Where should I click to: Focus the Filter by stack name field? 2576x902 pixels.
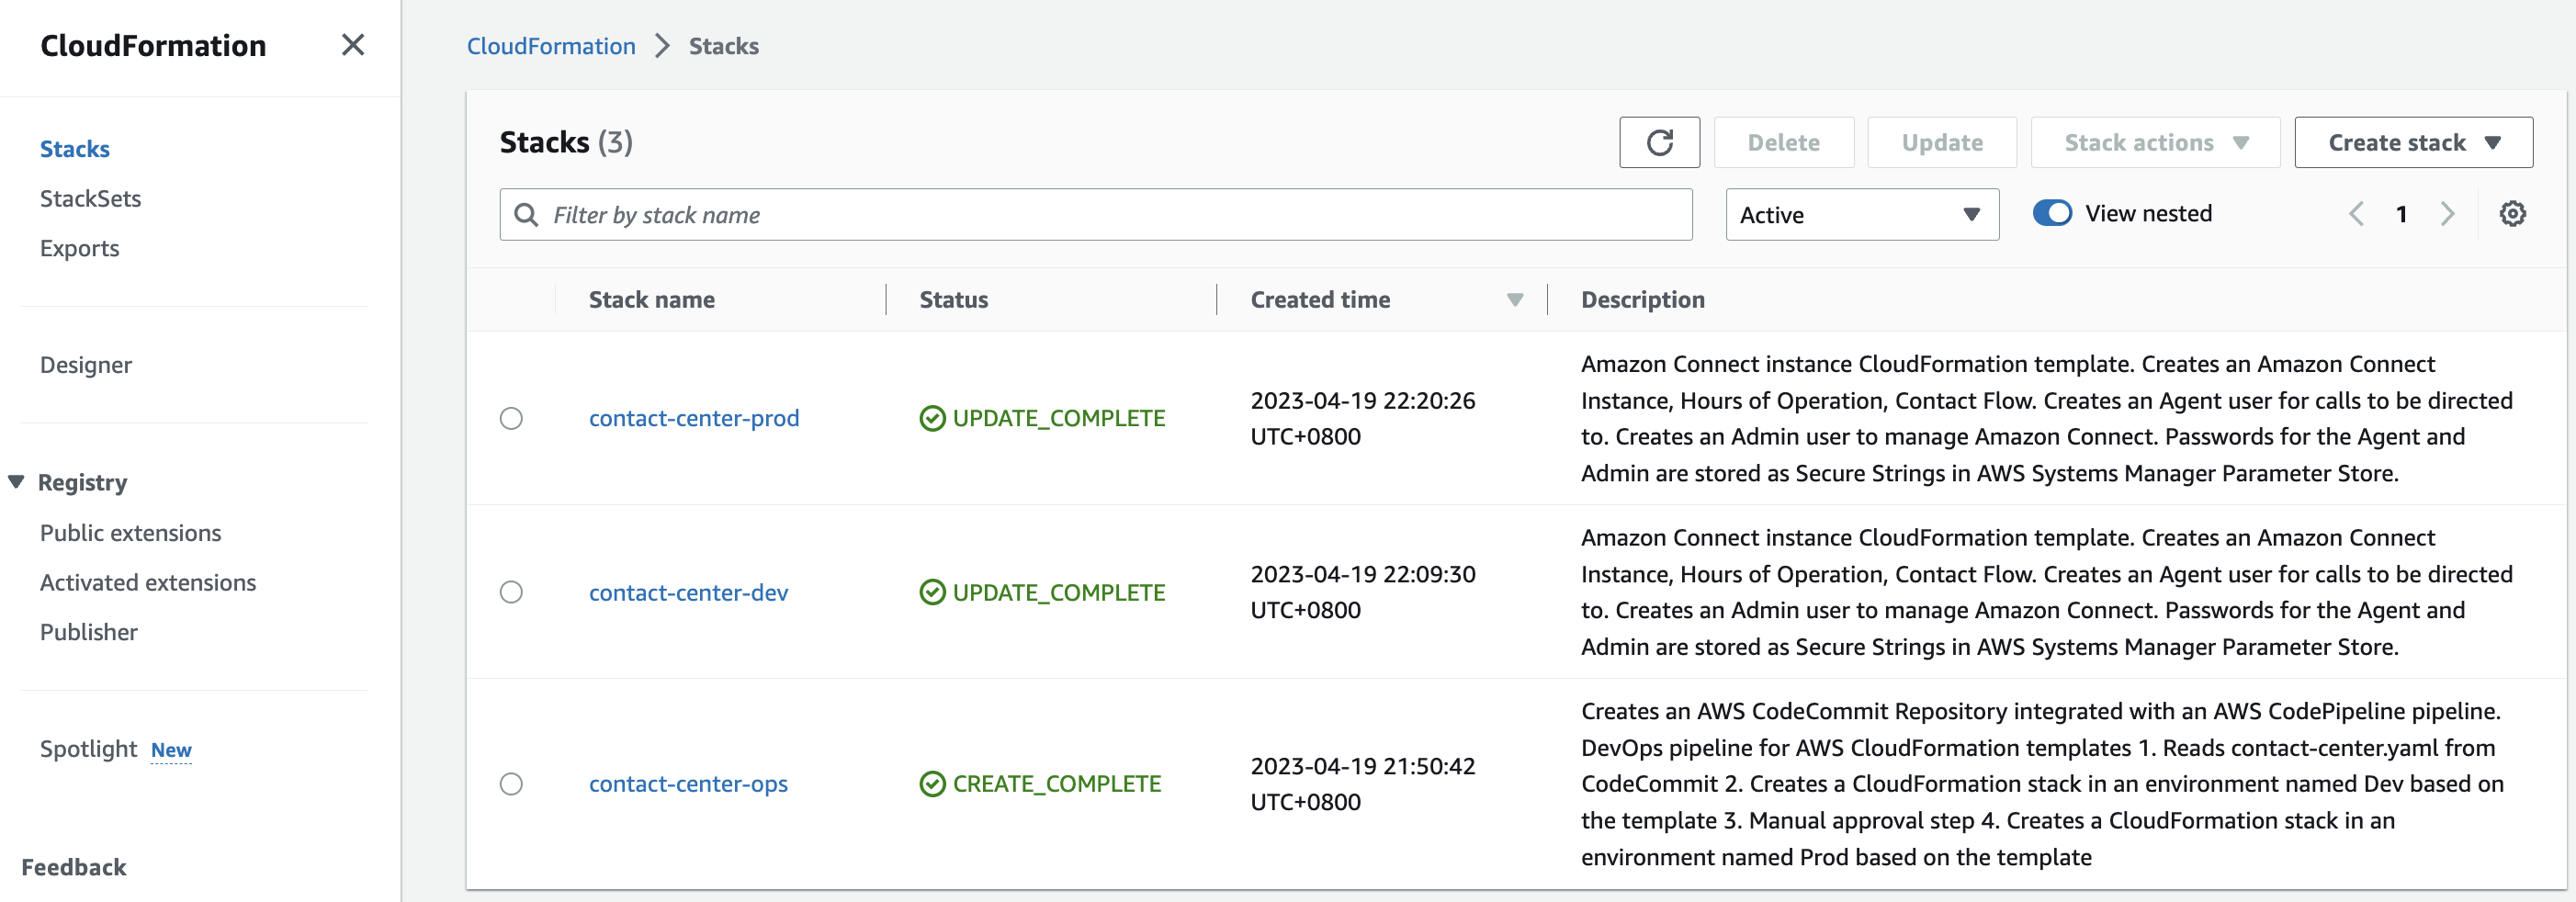1095,214
